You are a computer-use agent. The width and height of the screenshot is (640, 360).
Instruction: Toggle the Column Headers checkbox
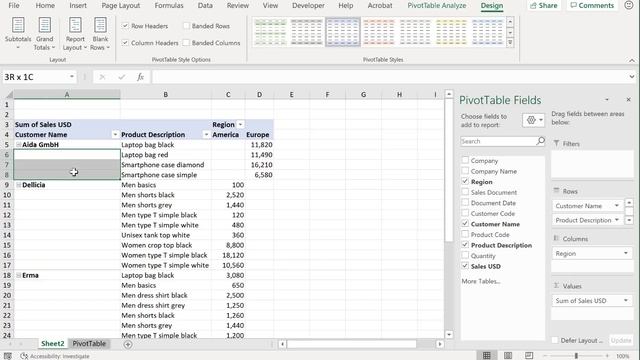tap(125, 42)
